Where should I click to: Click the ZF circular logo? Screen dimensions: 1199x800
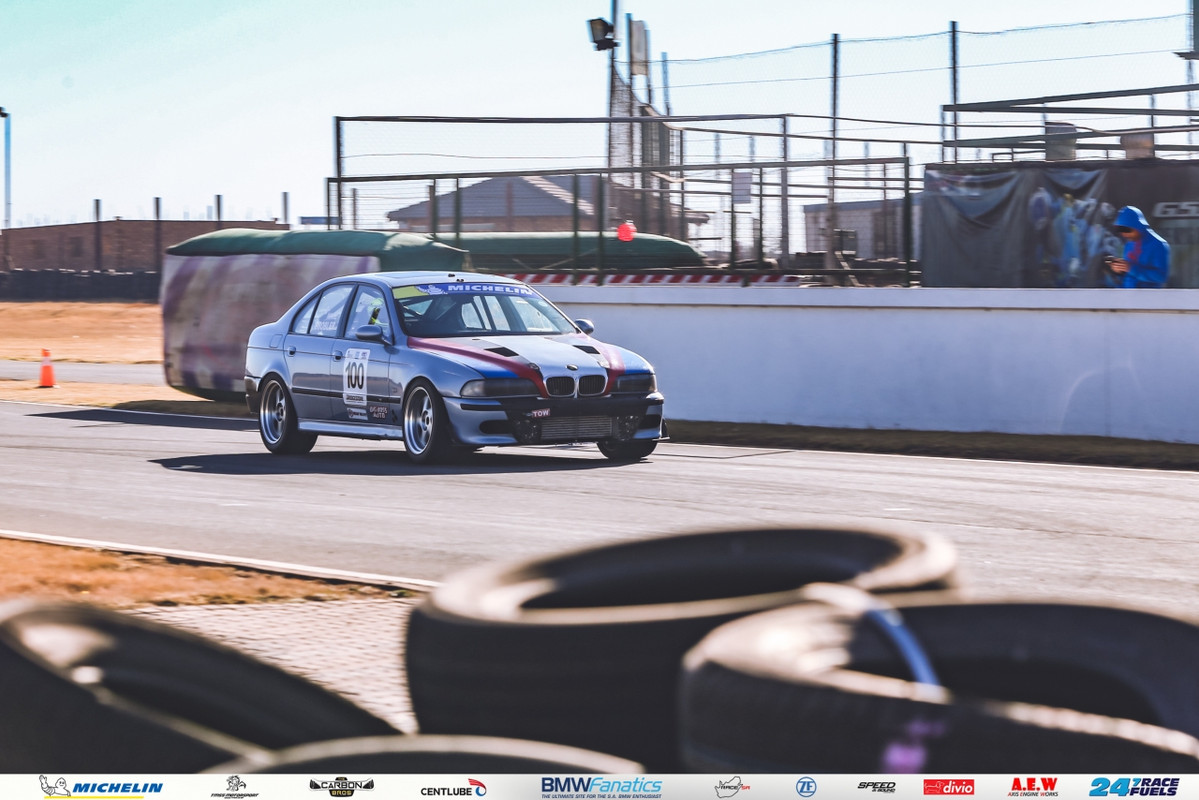(806, 787)
